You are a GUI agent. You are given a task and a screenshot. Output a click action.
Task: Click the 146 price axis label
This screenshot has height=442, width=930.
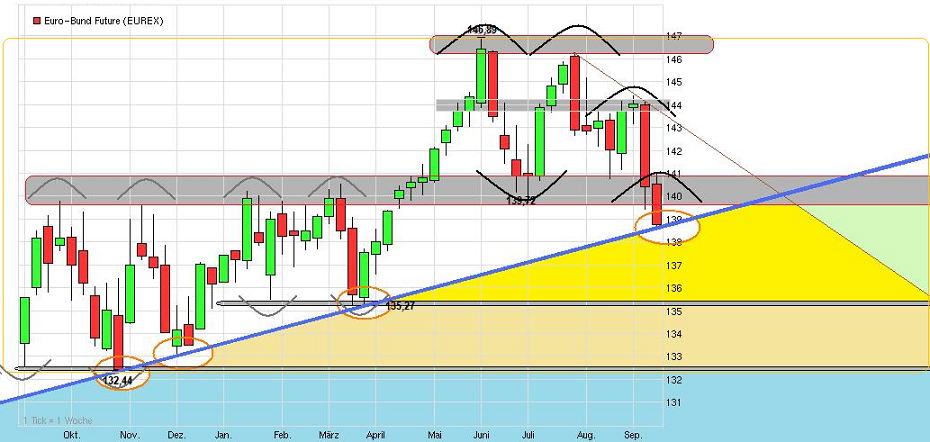tap(675, 59)
